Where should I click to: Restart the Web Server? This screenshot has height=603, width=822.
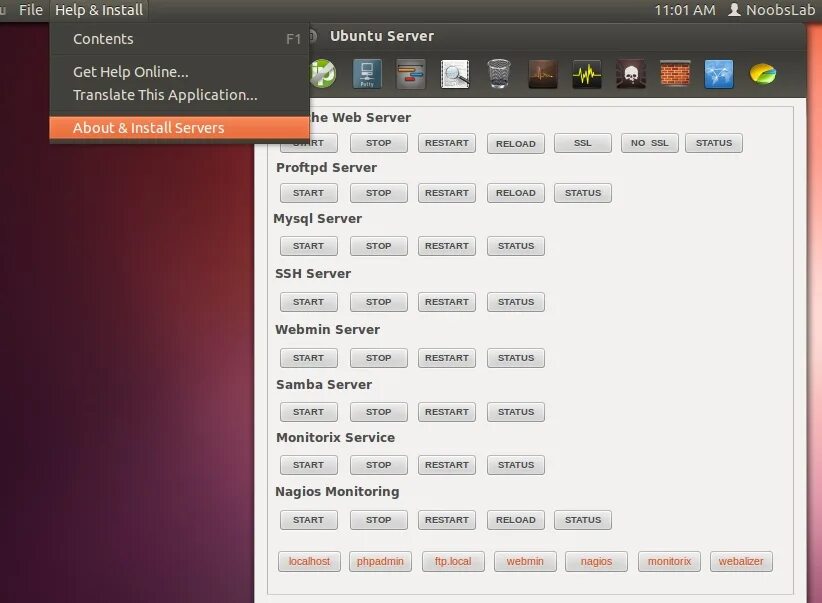[447, 143]
